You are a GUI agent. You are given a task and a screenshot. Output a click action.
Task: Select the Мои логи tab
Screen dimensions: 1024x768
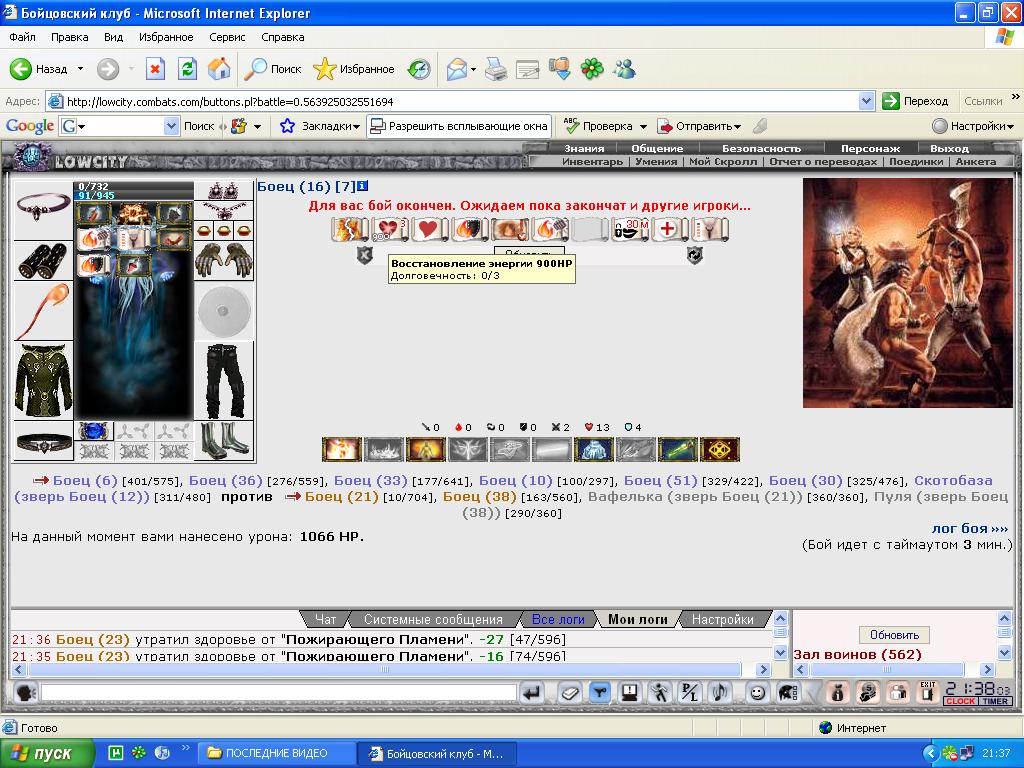(x=638, y=619)
